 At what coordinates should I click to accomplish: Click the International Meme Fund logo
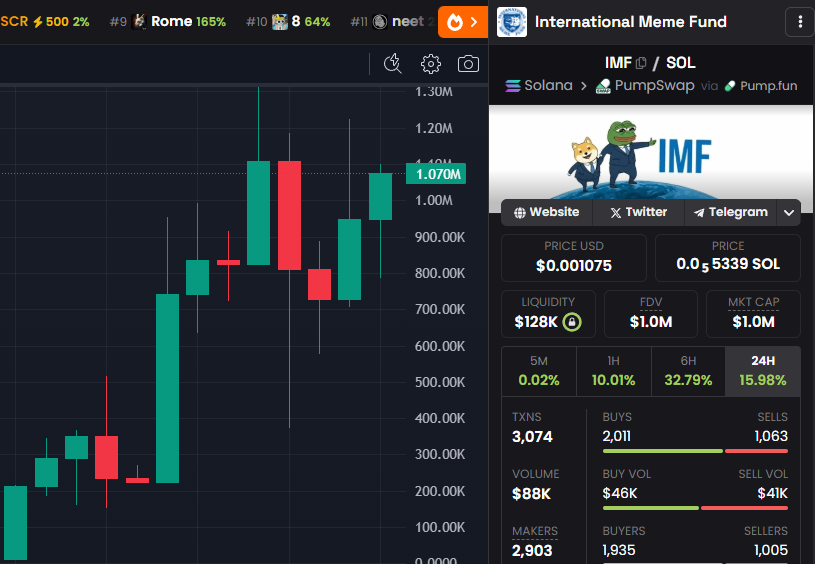511,22
